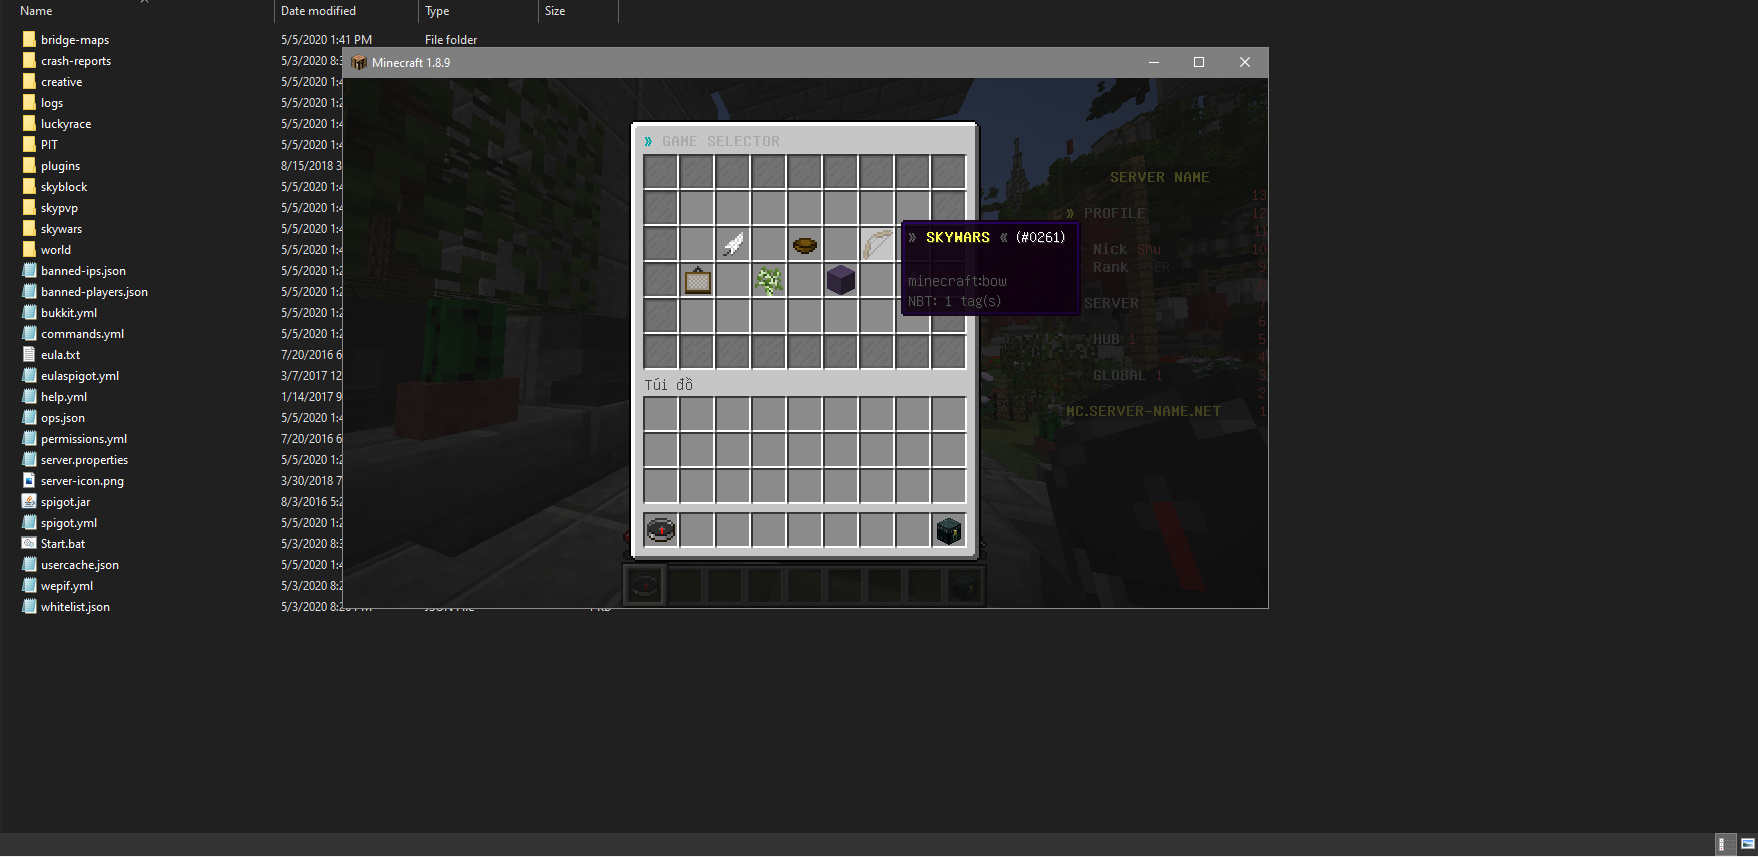Select the help.yml file name
Image resolution: width=1758 pixels, height=857 pixels.
(64, 397)
